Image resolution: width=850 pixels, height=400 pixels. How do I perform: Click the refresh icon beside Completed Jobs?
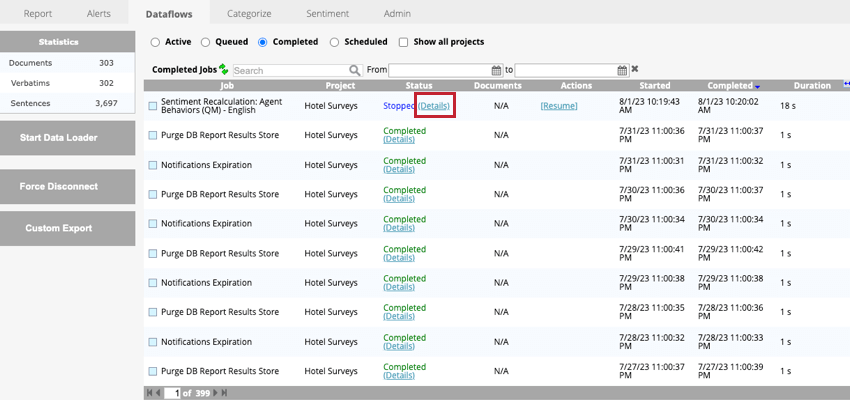click(x=225, y=70)
